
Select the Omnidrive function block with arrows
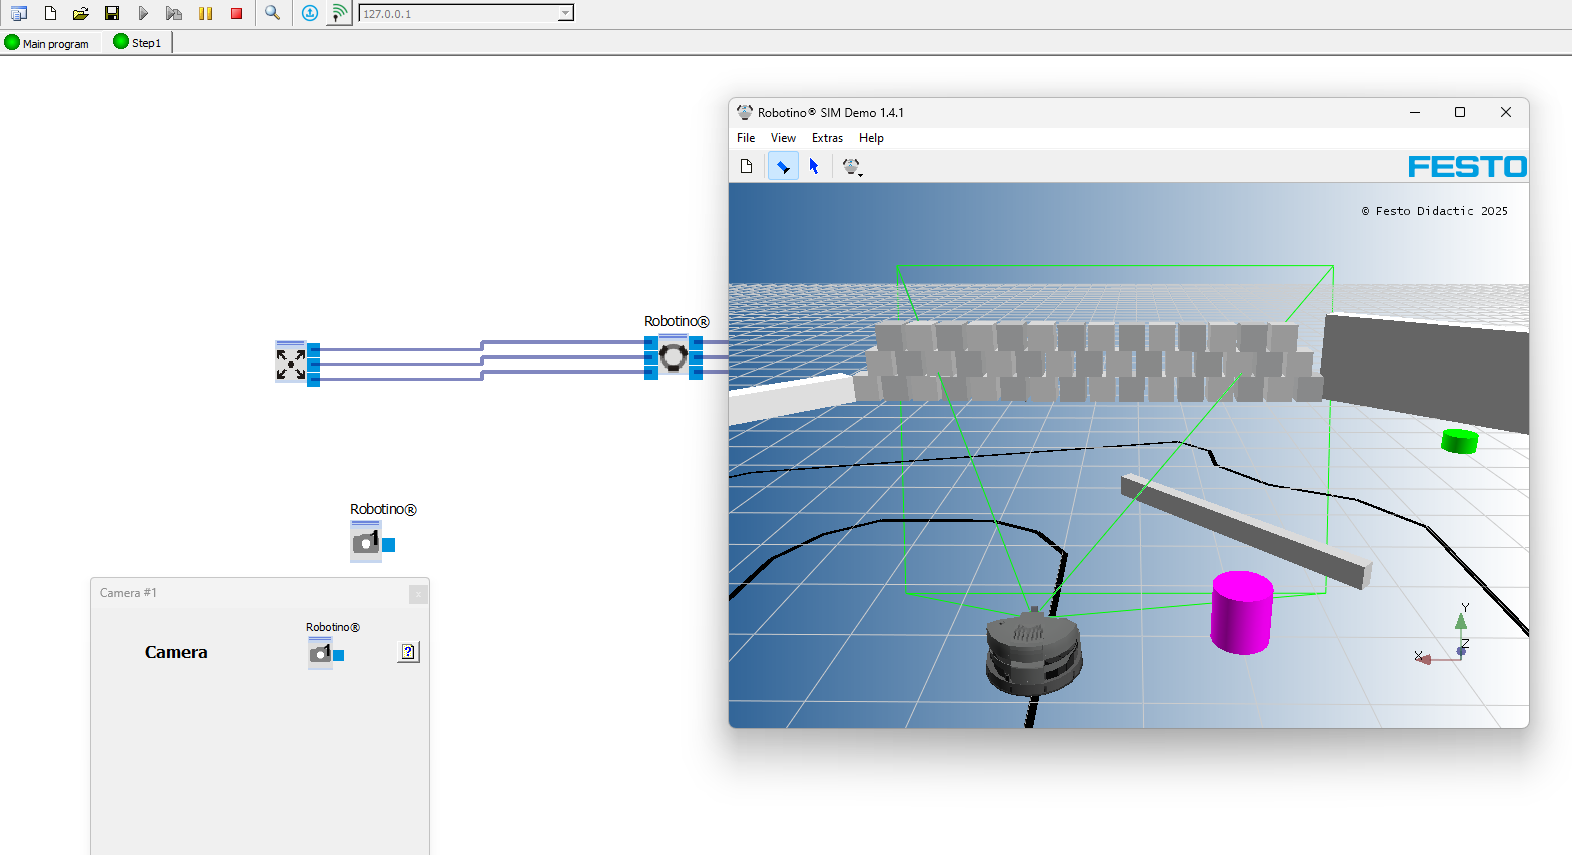point(291,363)
